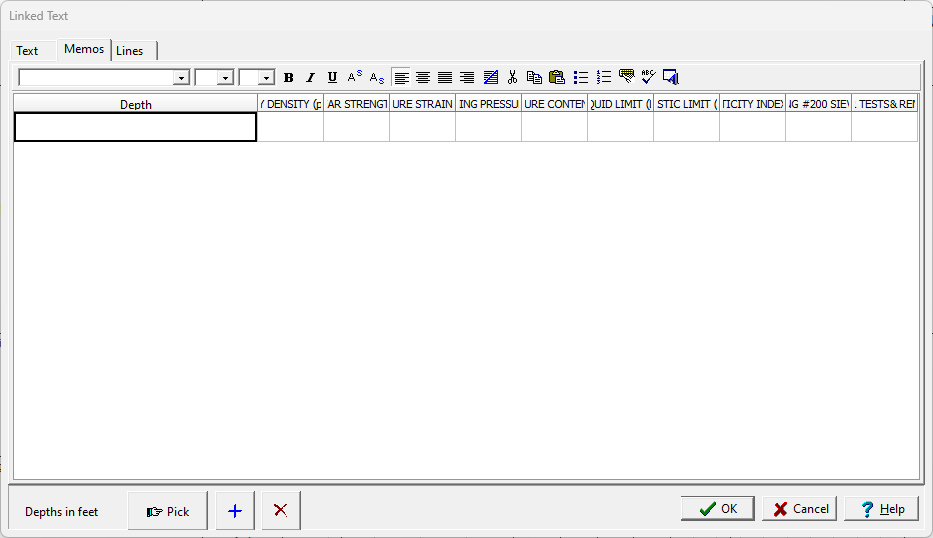The image size is (933, 538).
Task: Click the ING PRESSU column header
Action: (489, 104)
